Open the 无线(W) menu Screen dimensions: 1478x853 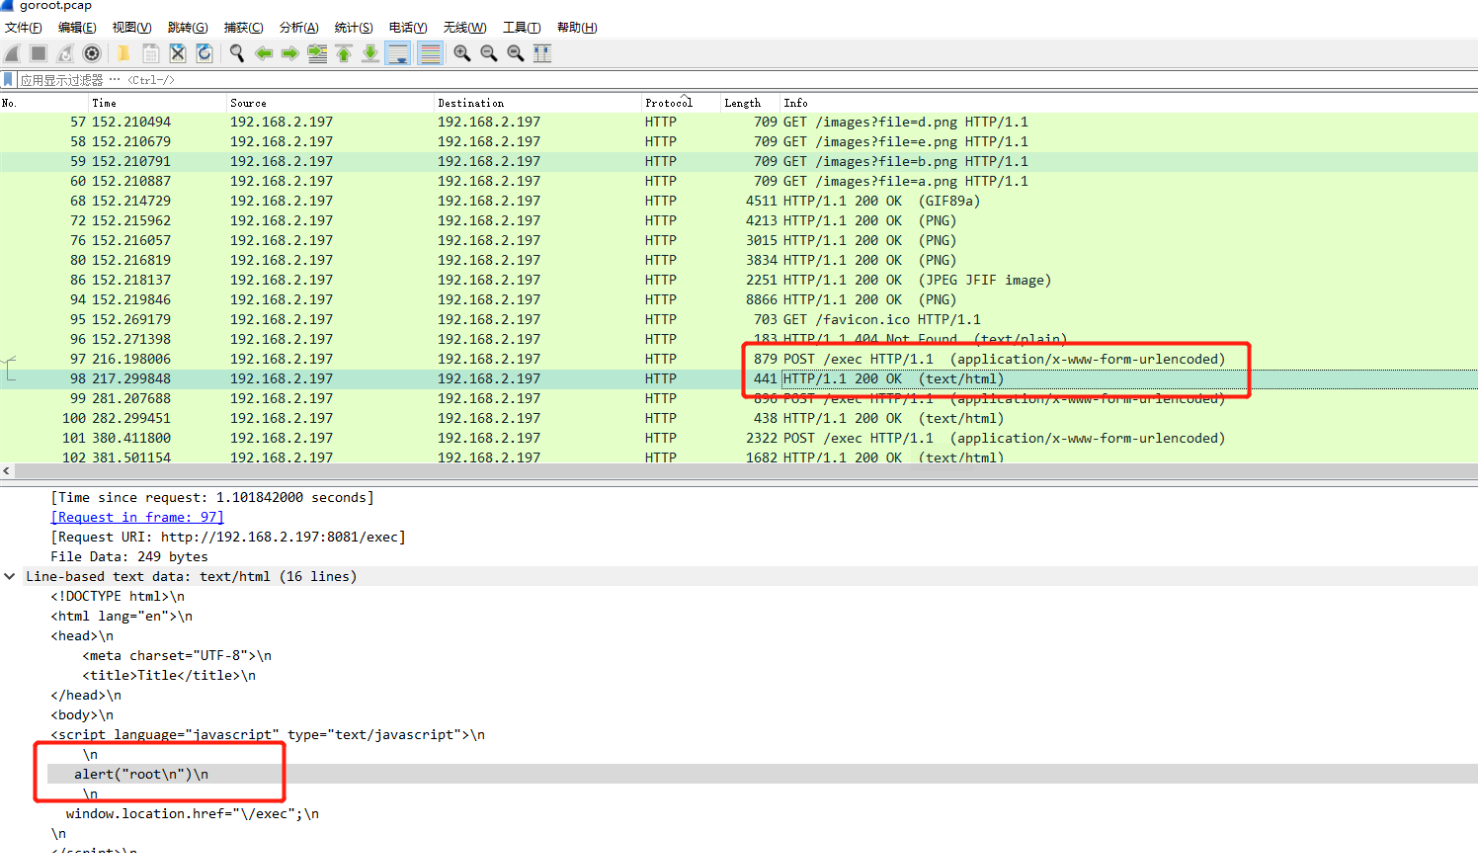coord(465,28)
